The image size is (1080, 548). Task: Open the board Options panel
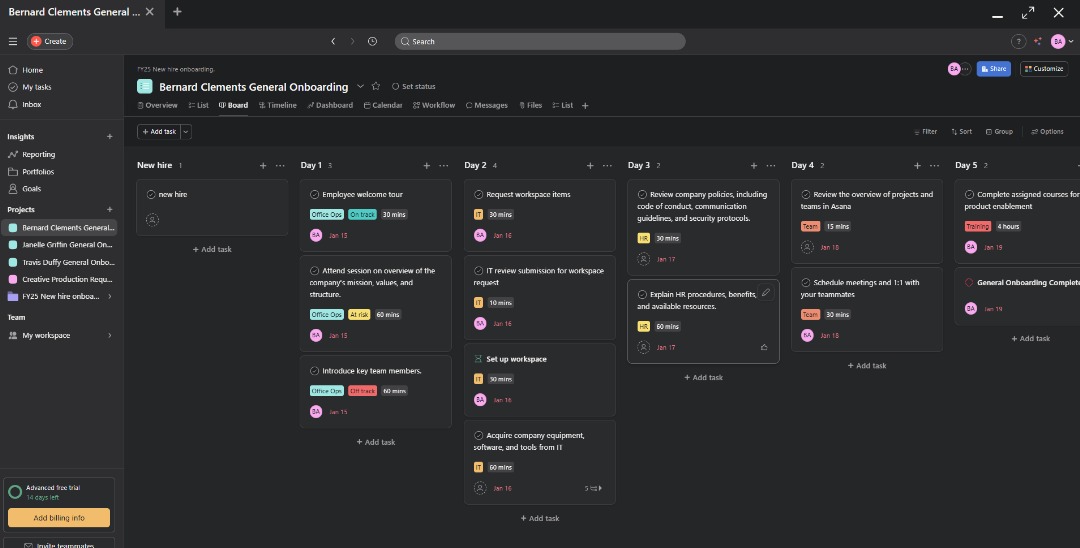coord(1047,131)
